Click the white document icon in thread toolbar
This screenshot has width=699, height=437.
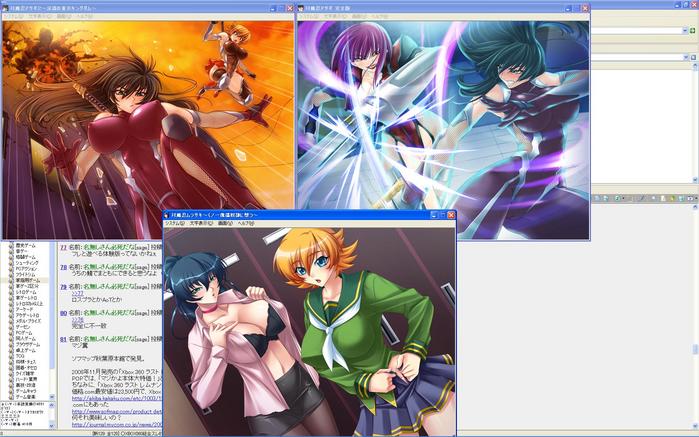coord(663,198)
